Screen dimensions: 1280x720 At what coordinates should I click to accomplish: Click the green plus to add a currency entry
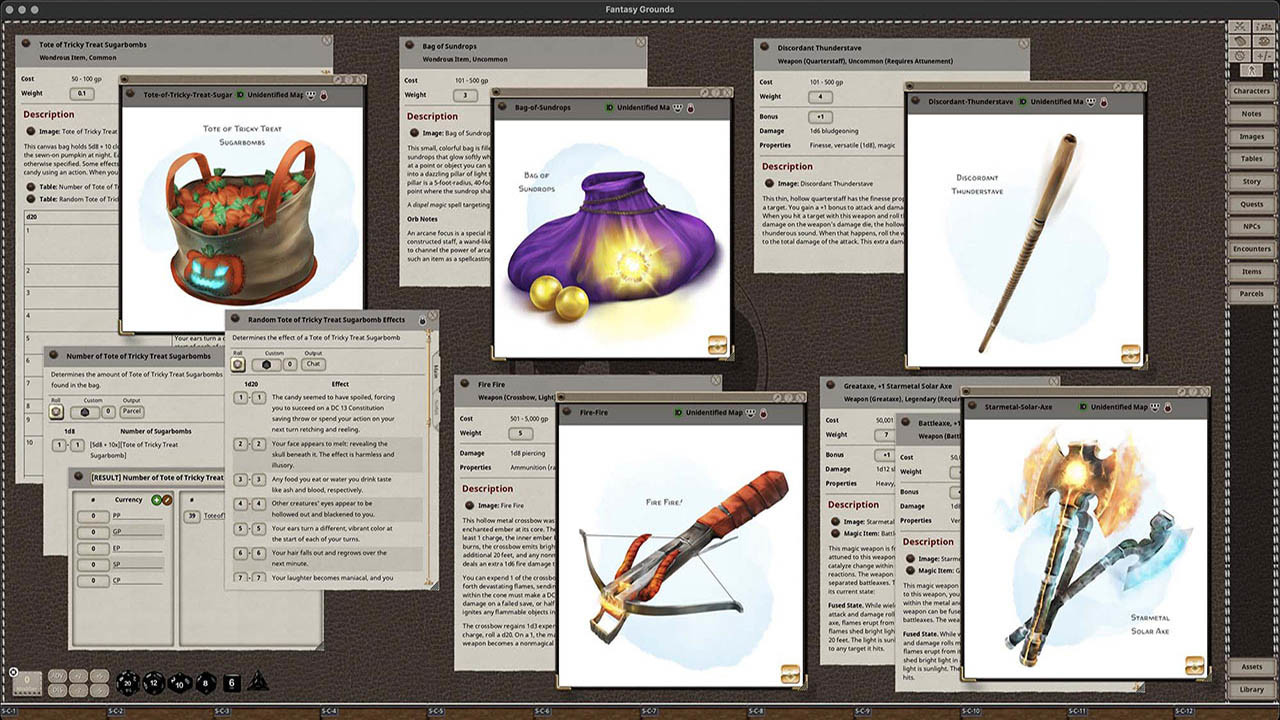click(x=156, y=500)
